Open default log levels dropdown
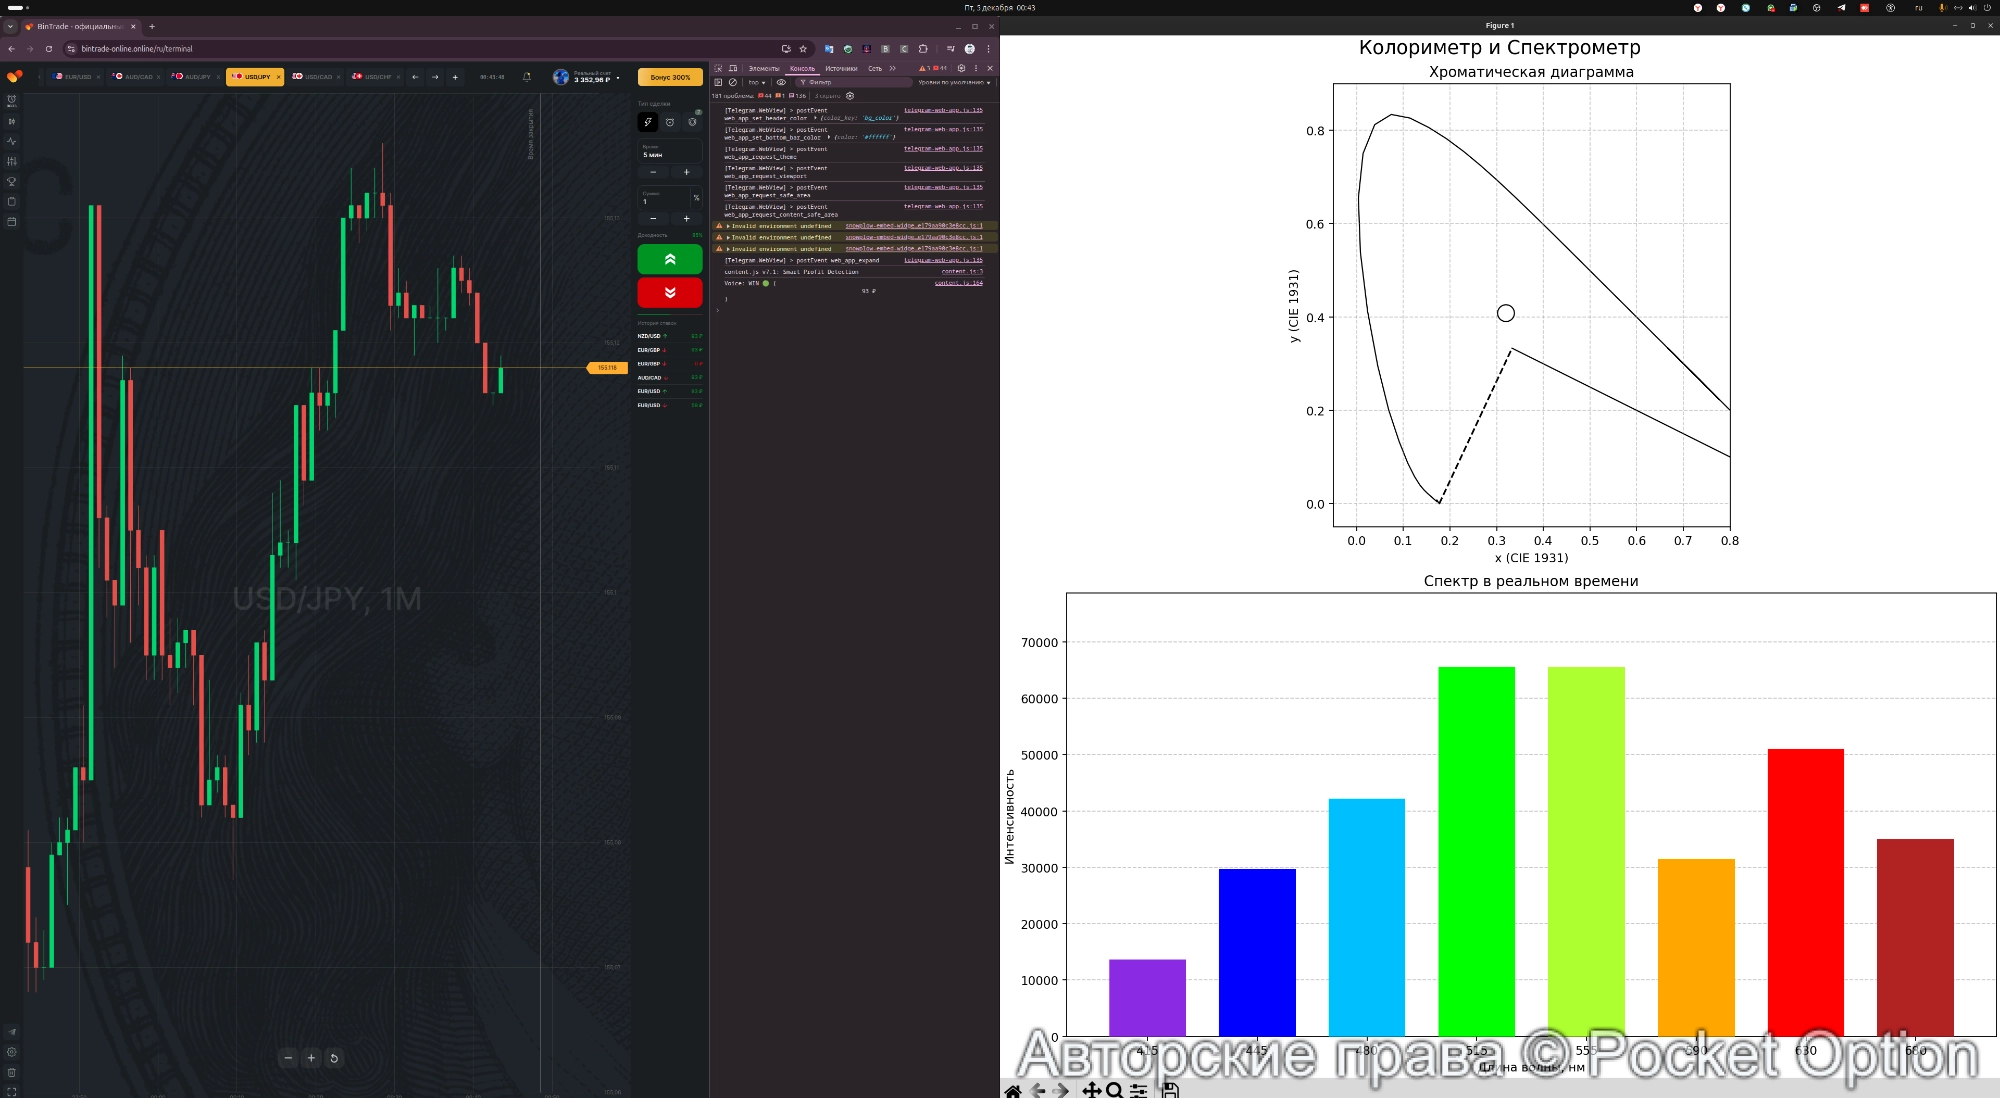Viewport: 2000px width, 1098px height. (953, 82)
